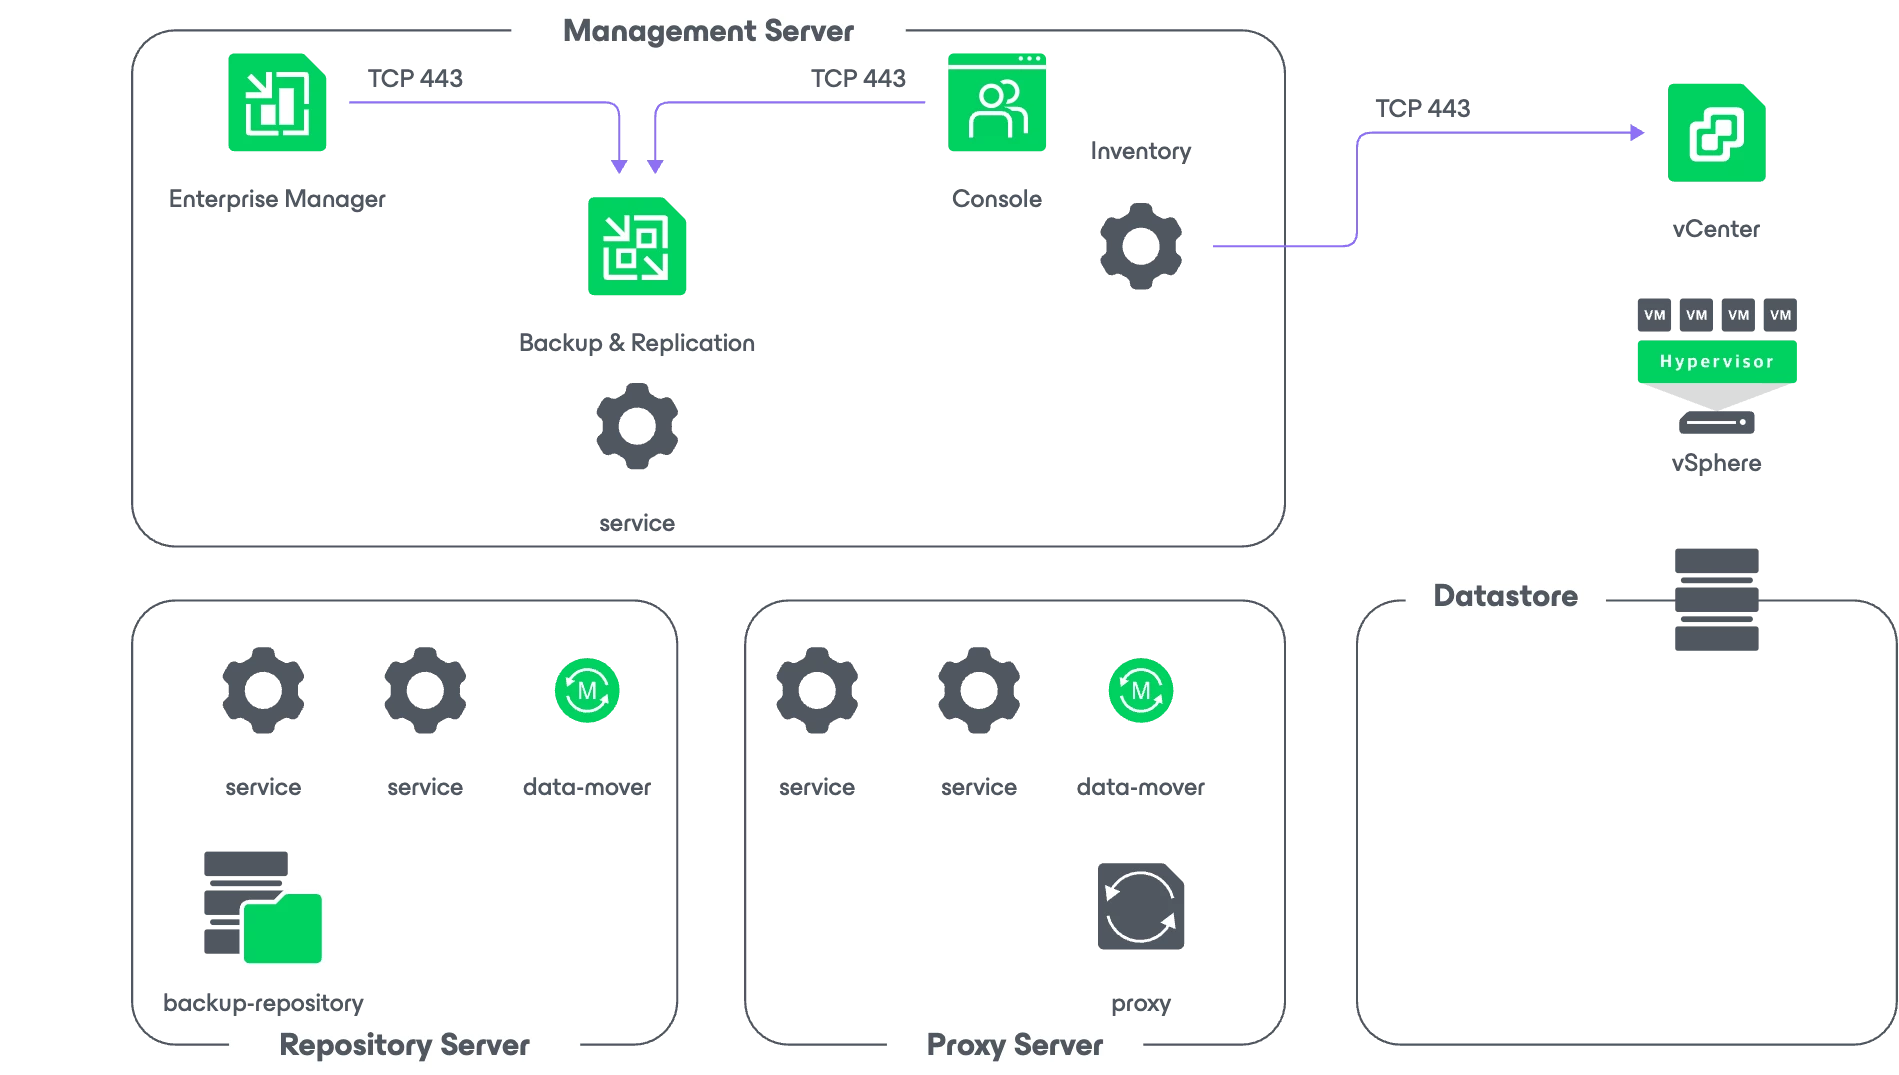
Task: Select the data-mover icon in Proxy Server
Action: click(x=1141, y=690)
